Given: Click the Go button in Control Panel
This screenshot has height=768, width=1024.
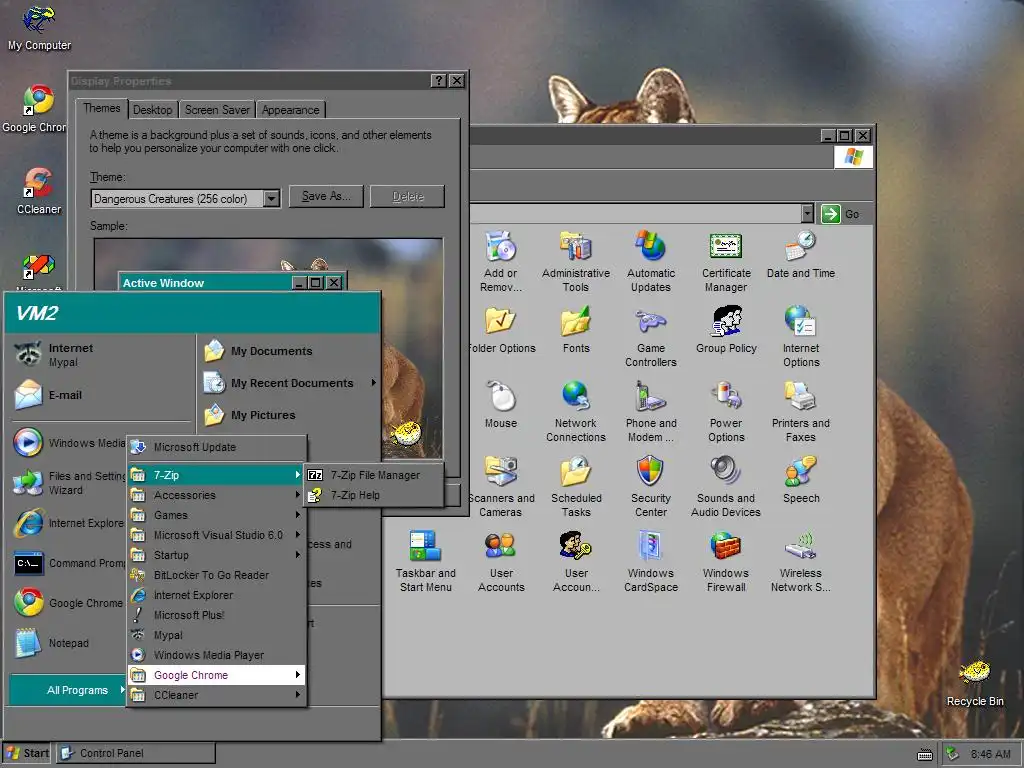Looking at the screenshot, I should (x=841, y=214).
